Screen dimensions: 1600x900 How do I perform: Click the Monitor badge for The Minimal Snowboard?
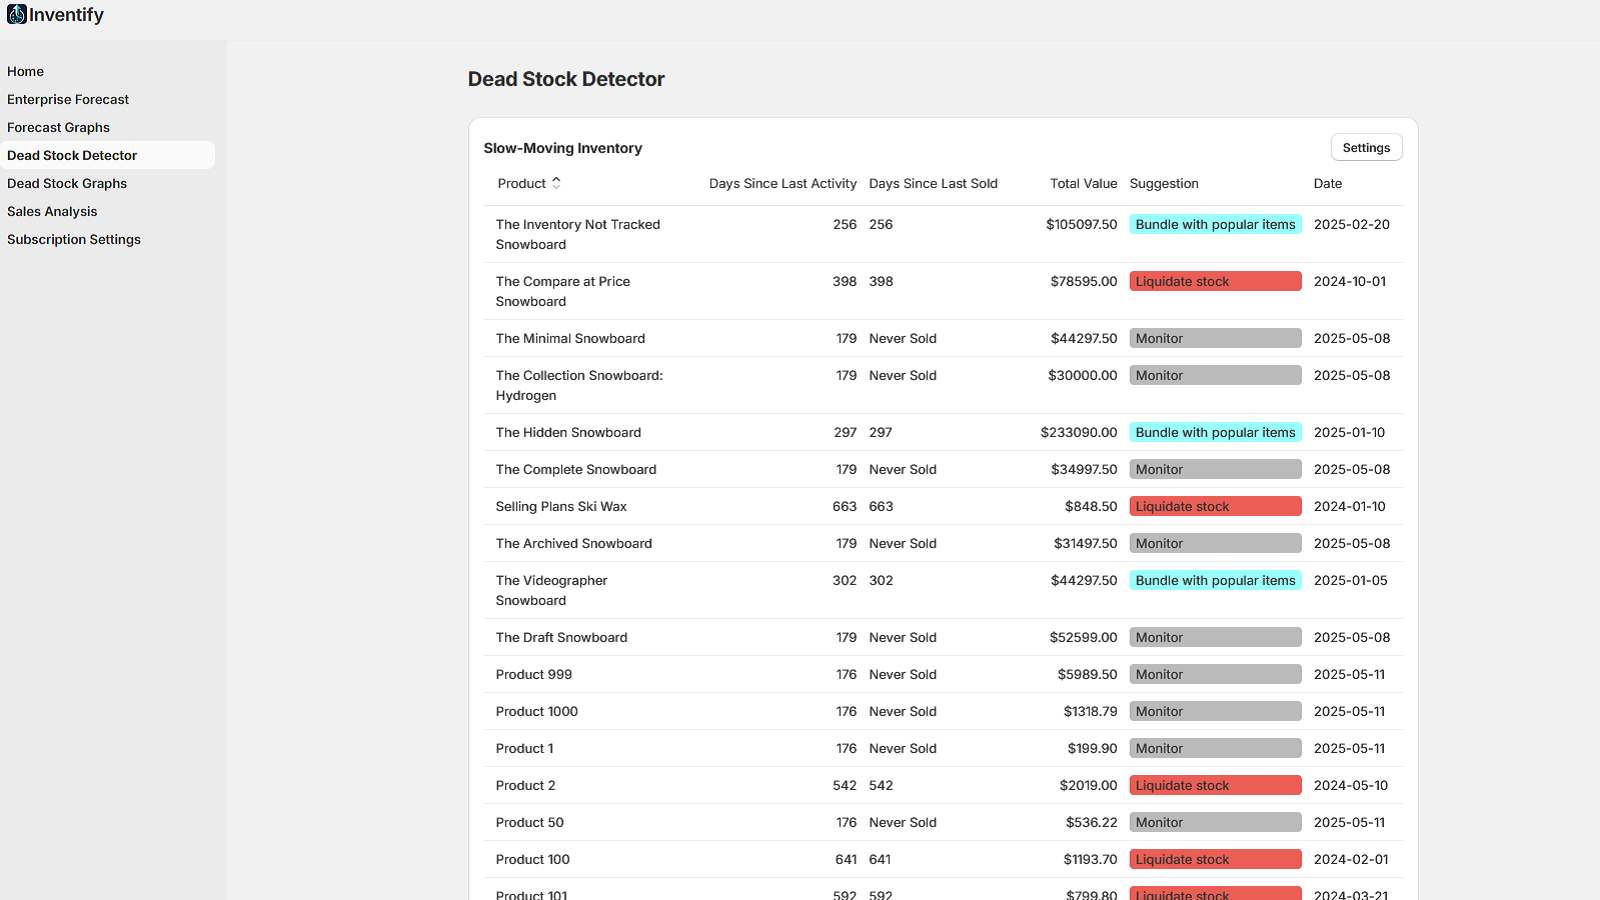(1215, 338)
